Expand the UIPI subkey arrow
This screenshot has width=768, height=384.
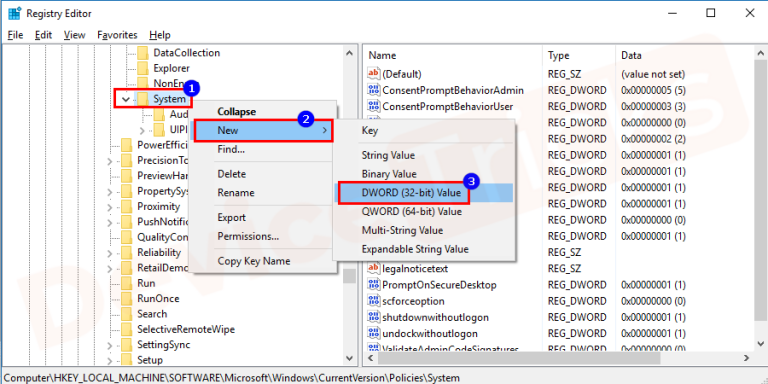[142, 130]
